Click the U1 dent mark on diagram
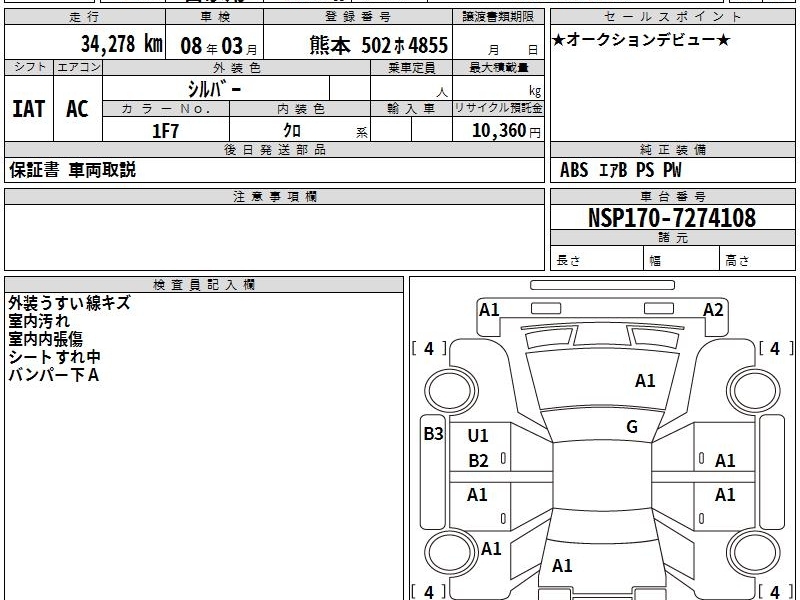 point(478,436)
